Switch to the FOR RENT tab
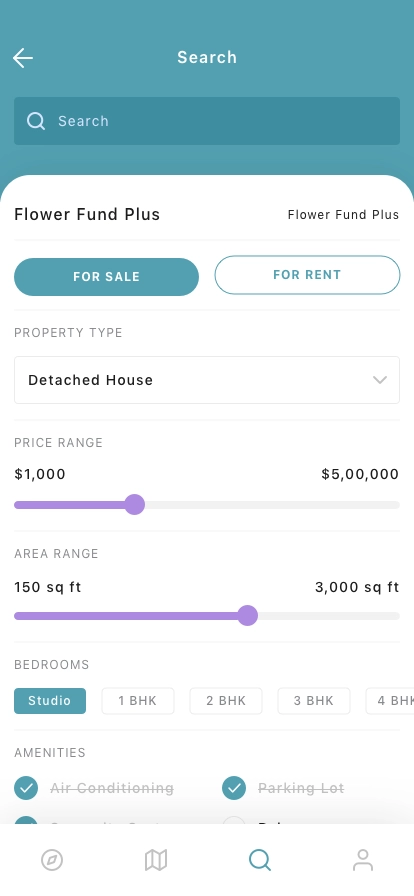The width and height of the screenshot is (414, 896). [x=307, y=275]
